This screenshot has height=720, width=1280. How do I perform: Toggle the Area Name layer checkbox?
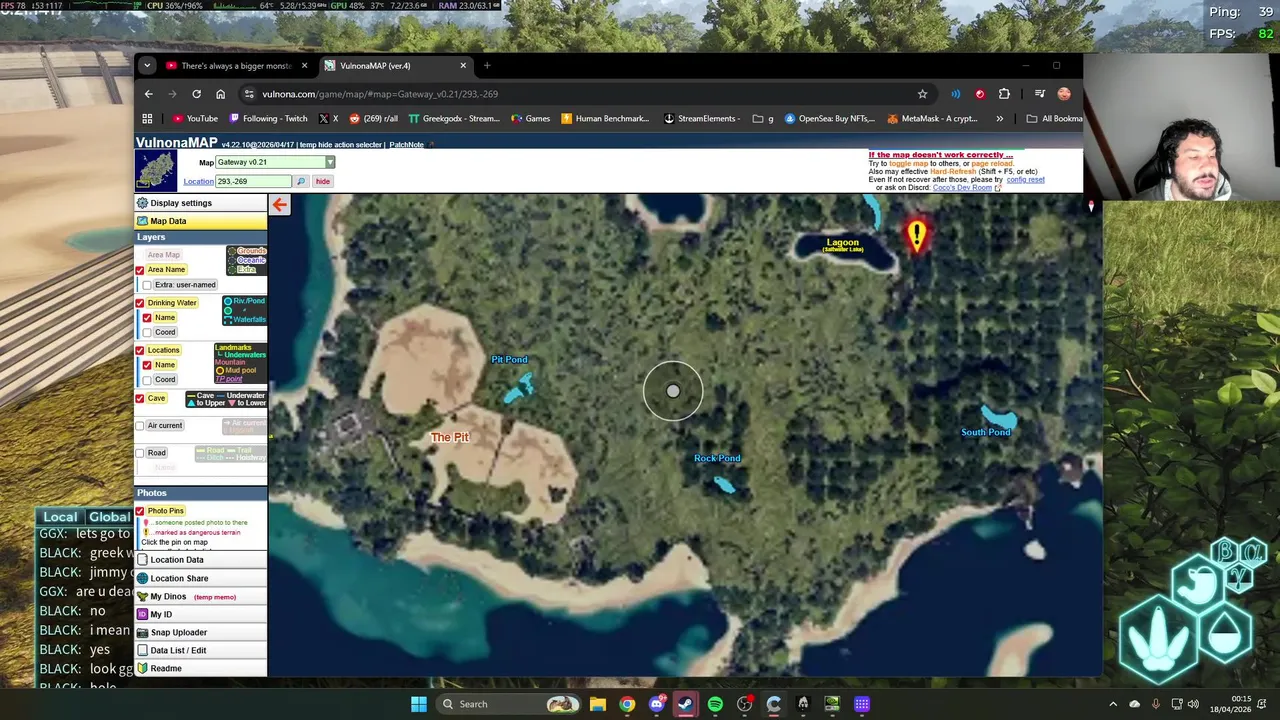(x=140, y=270)
